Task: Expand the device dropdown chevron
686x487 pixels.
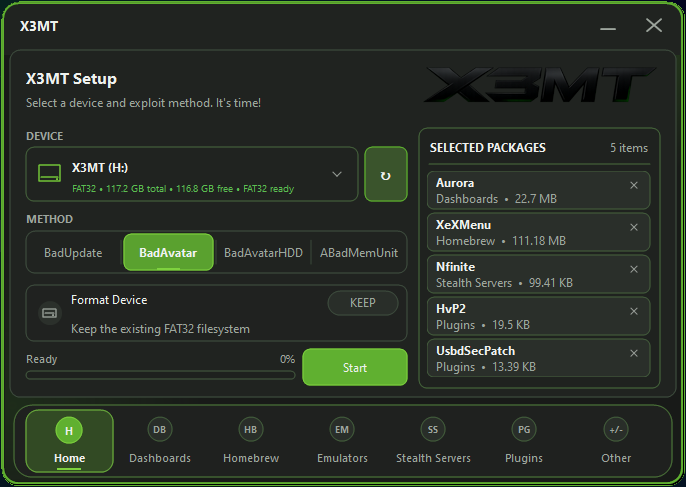Action: click(x=337, y=174)
